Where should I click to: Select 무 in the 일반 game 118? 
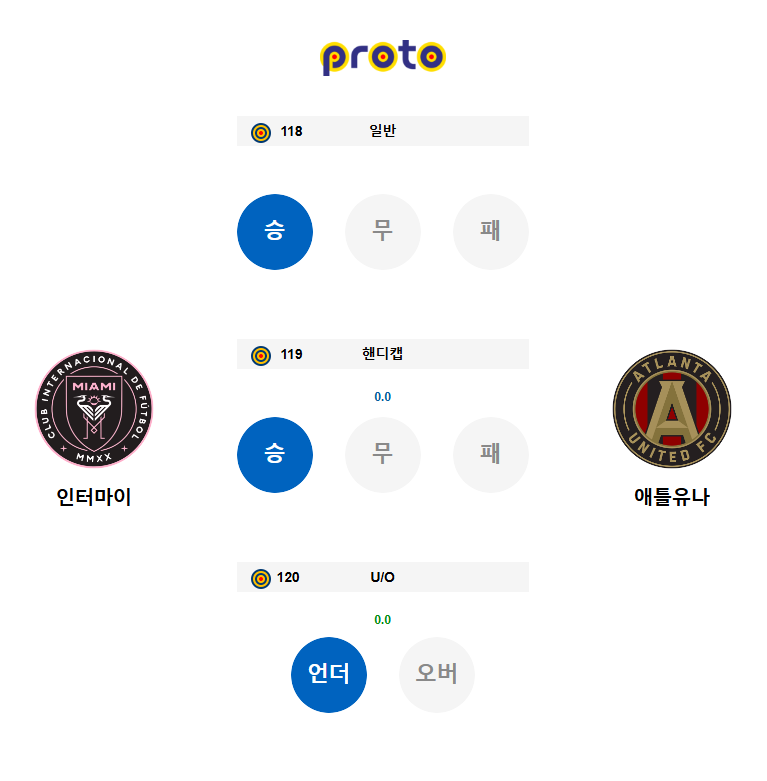pos(383,232)
